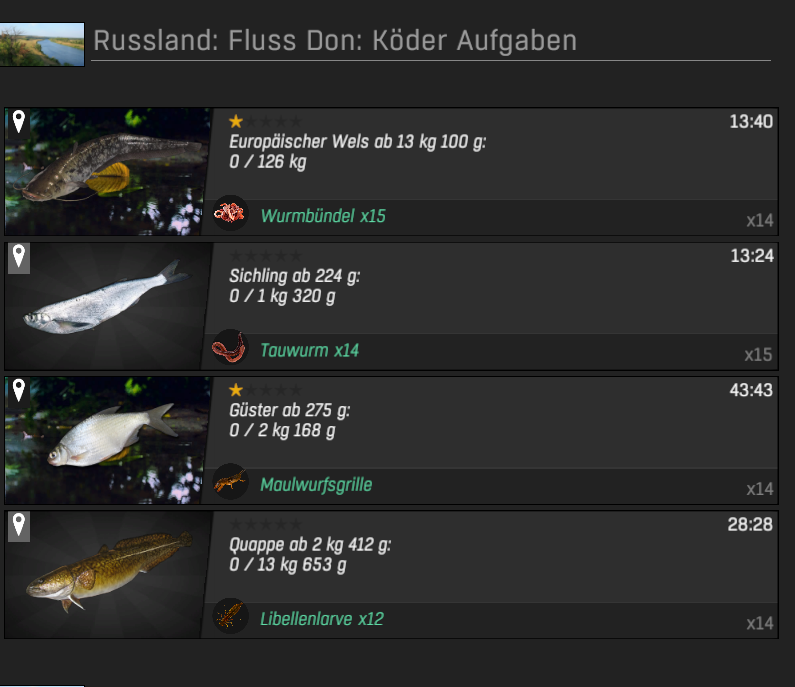Open the Tauwurm x14 reward link
Image resolution: width=795 pixels, height=687 pixels.
pyautogui.click(x=309, y=350)
